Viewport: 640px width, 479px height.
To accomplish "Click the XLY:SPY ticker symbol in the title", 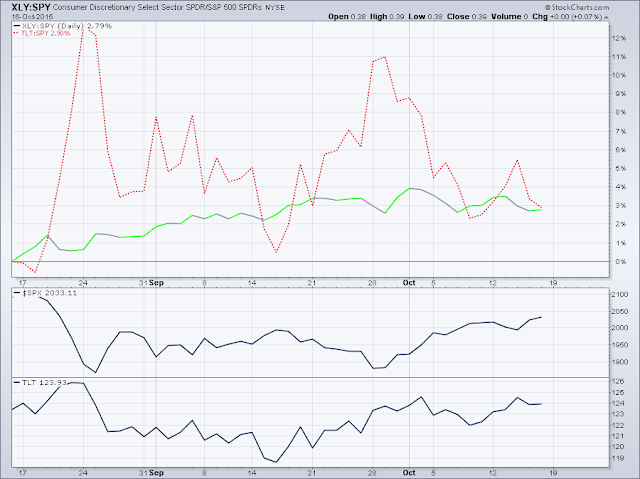I will click(31, 7).
